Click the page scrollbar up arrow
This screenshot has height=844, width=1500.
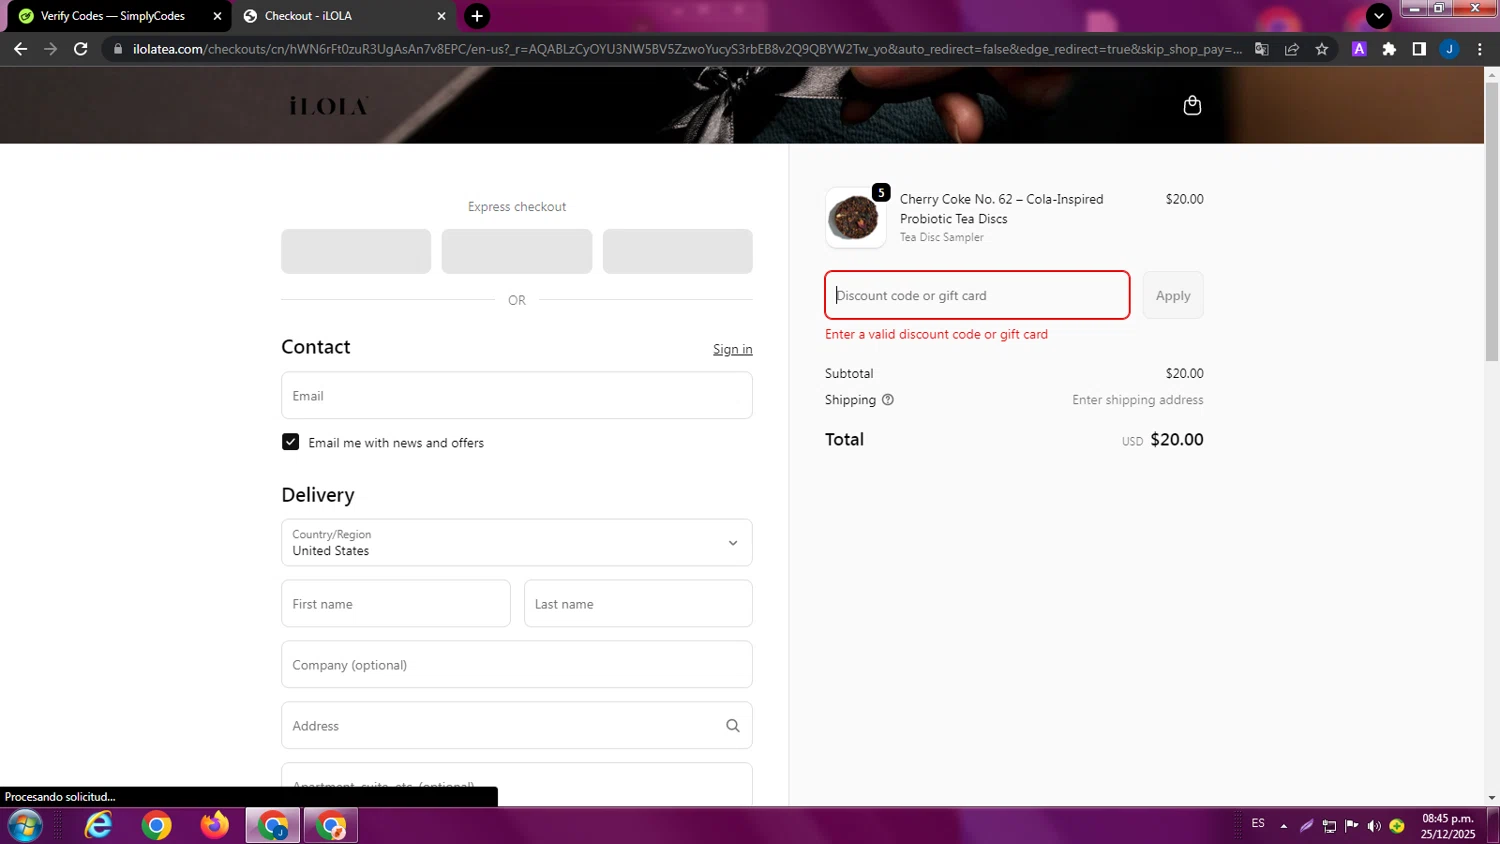click(x=1492, y=74)
